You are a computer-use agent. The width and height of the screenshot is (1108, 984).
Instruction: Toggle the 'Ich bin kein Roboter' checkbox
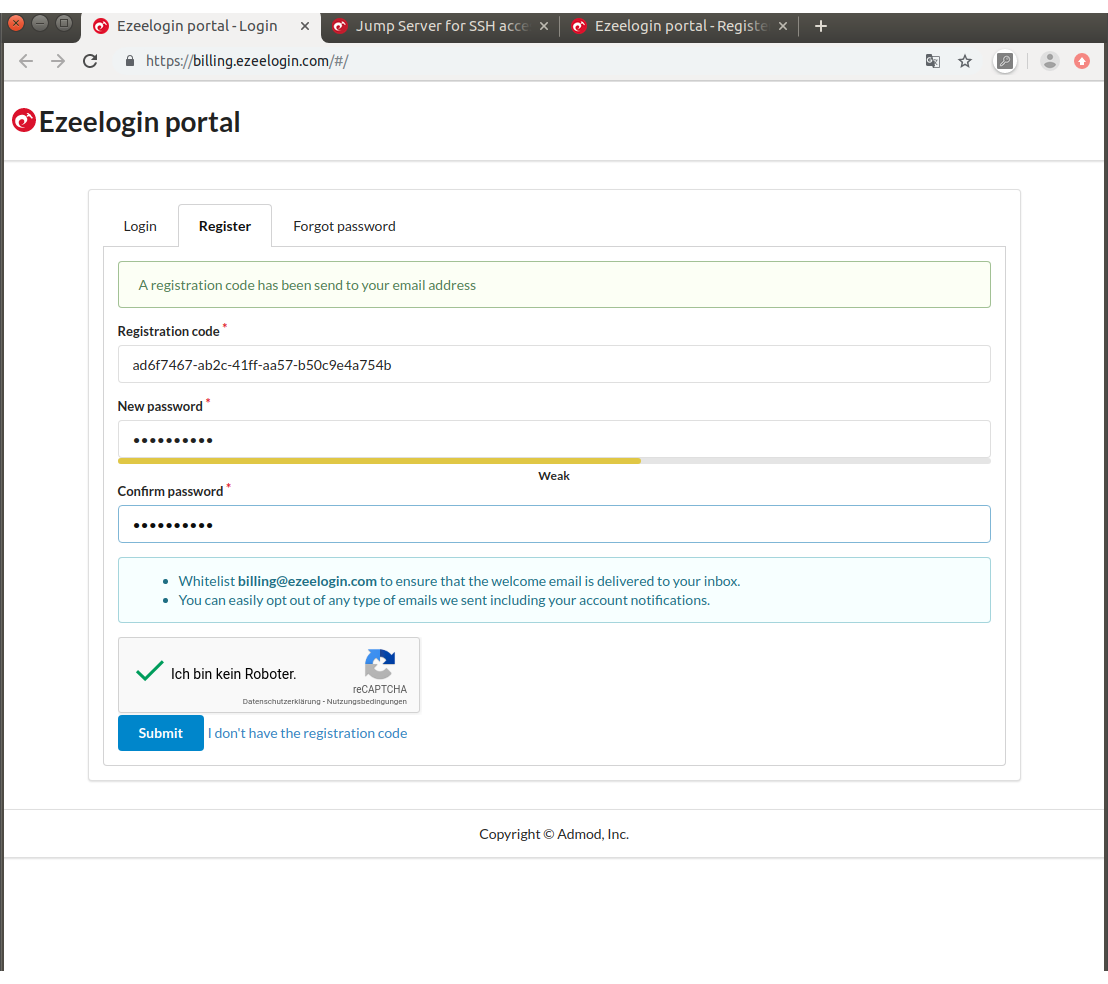click(150, 672)
